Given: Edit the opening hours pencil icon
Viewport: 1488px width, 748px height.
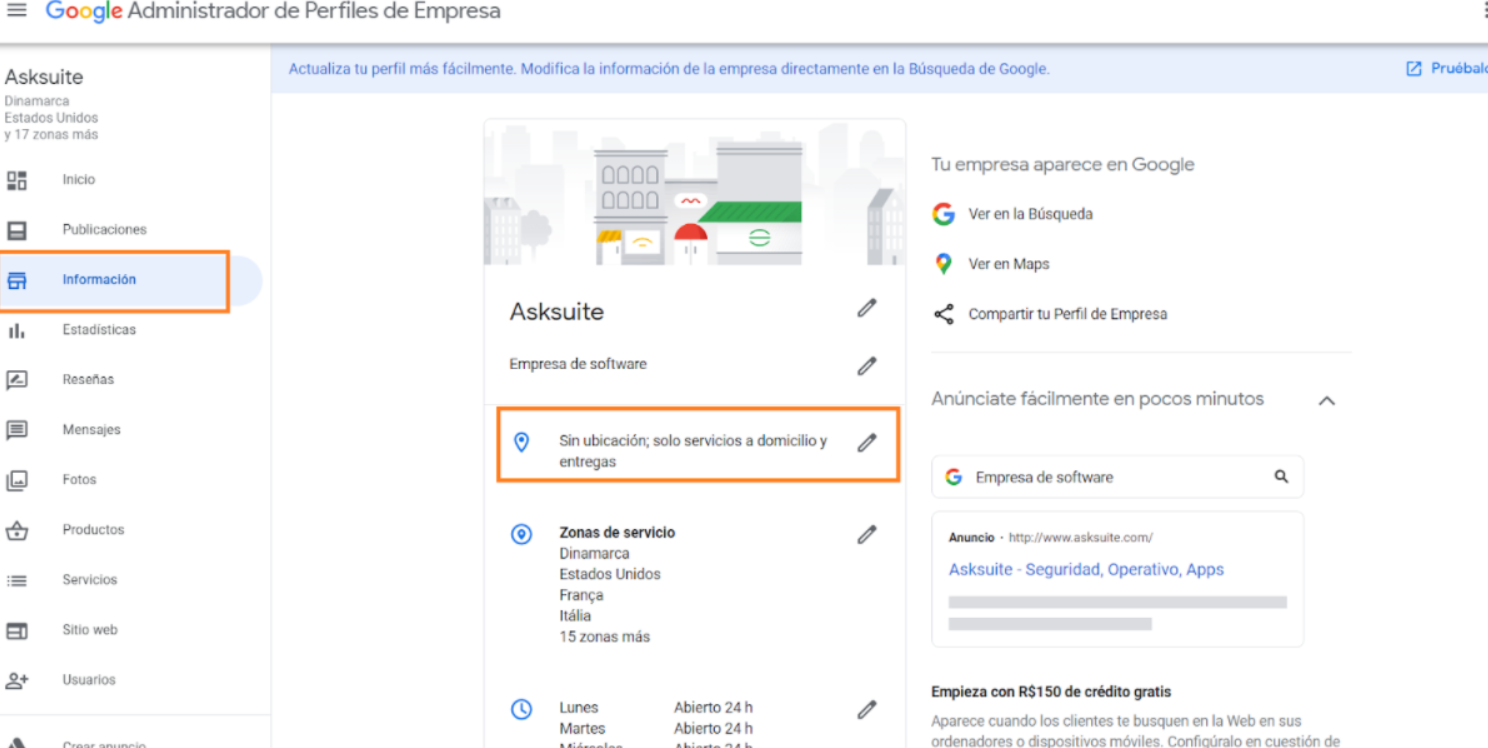Looking at the screenshot, I should [x=866, y=710].
